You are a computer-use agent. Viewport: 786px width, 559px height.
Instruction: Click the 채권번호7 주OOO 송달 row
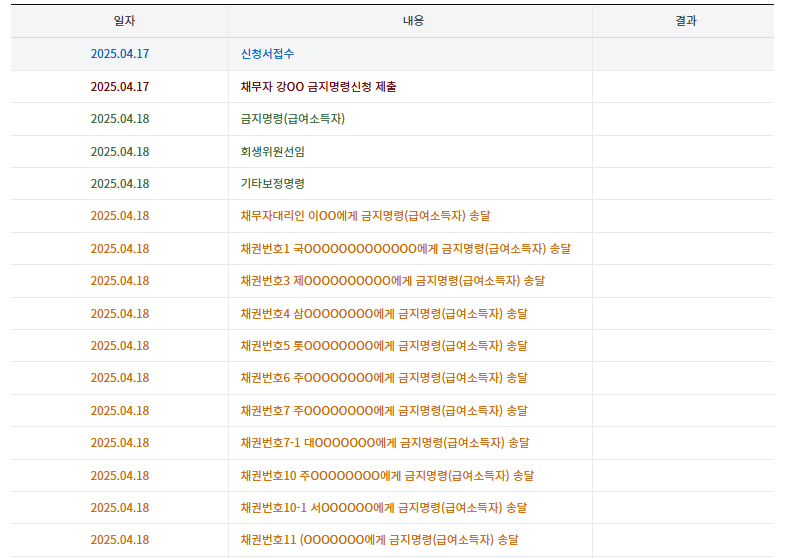[x=392, y=411]
